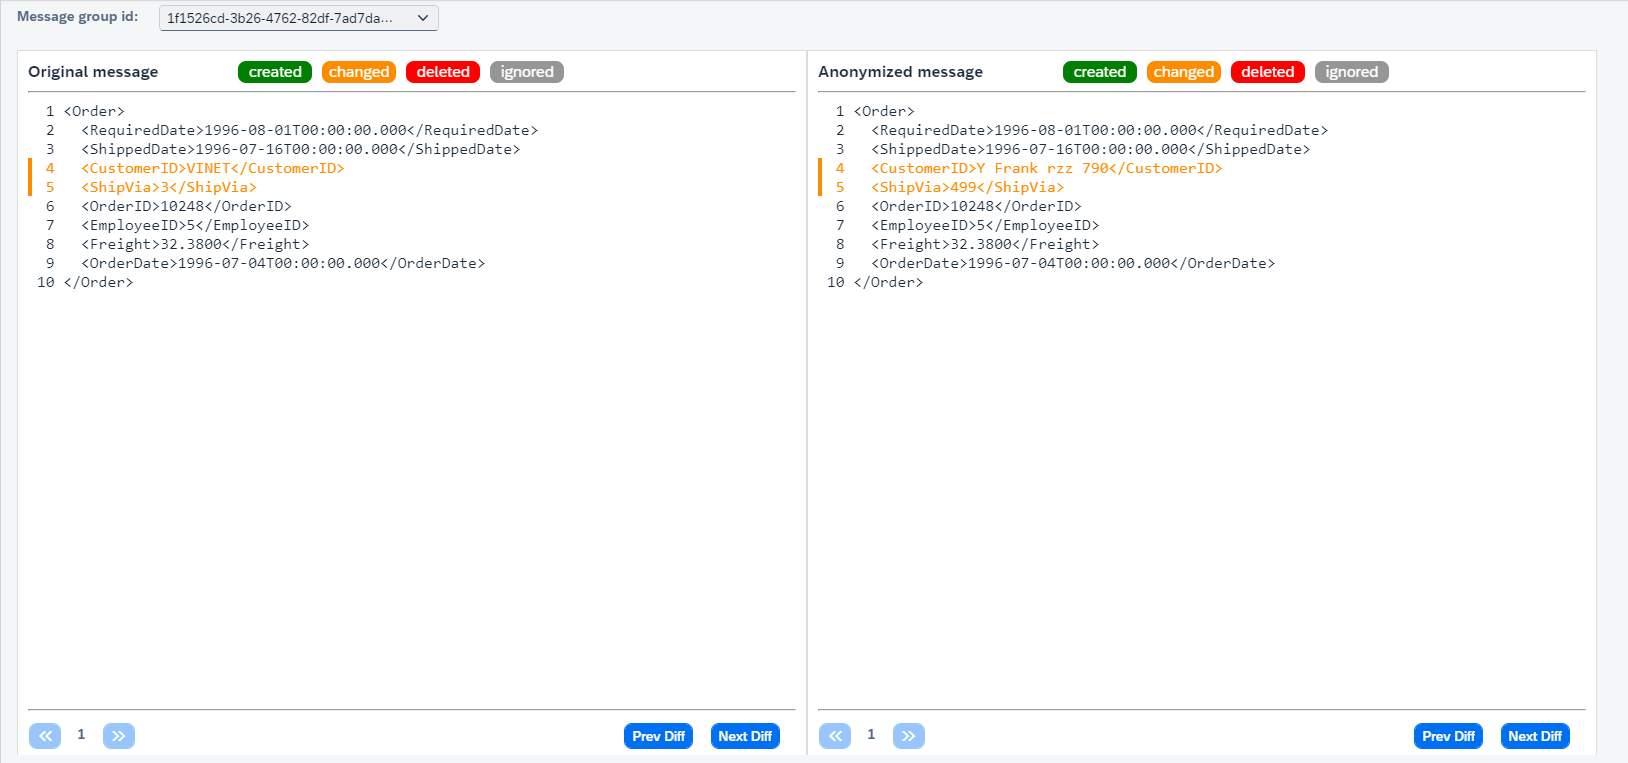
Task: Click Freight 32.3800 line in Anonymized message
Action: click(985, 244)
